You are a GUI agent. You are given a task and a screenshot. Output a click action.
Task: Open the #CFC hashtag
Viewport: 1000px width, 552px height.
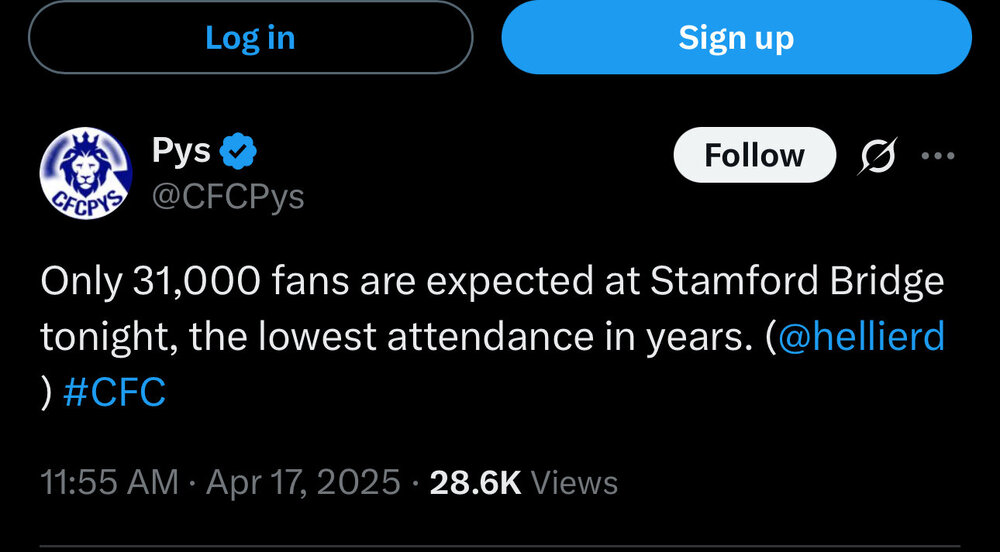coord(115,392)
